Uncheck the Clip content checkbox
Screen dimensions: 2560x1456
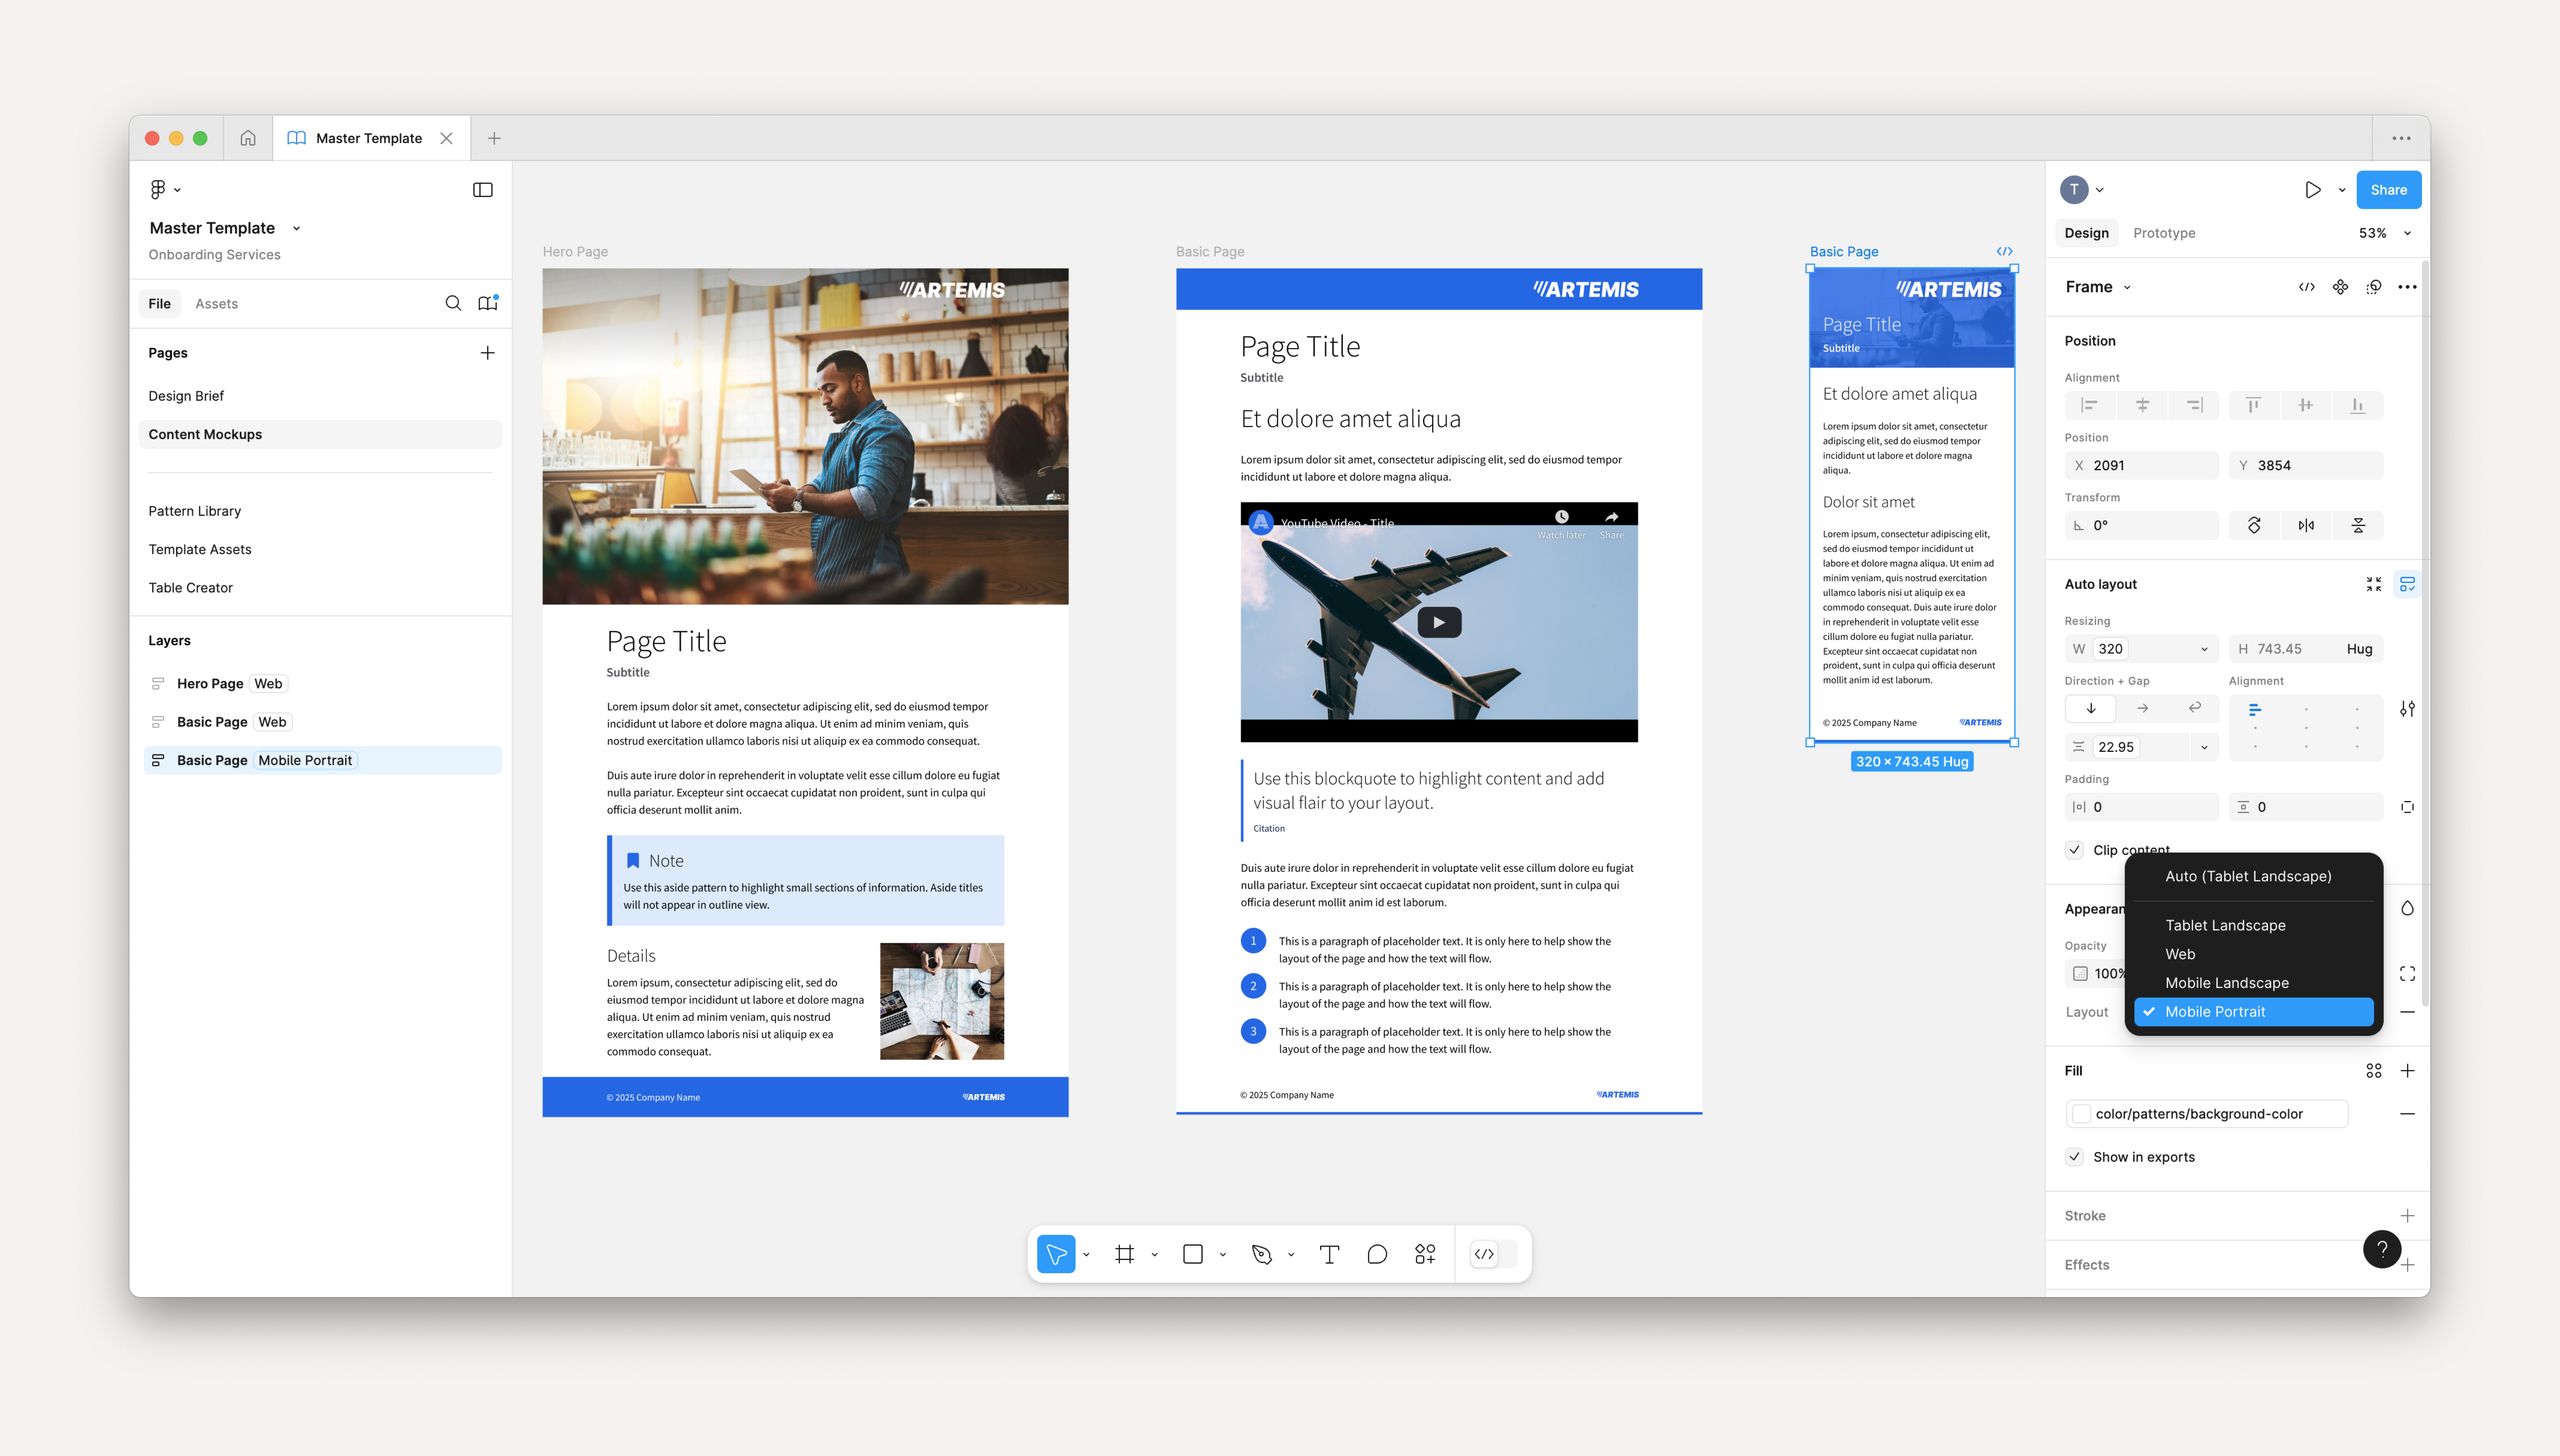click(2074, 849)
